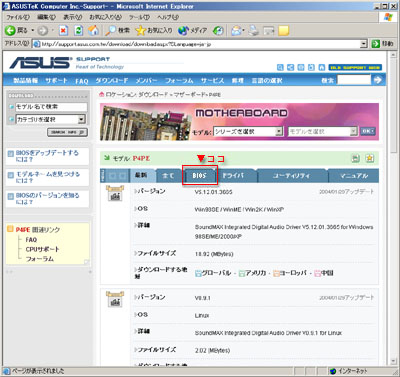The image size is (400, 377).
Task: Click the home icon left of yellow banner
Action: [x=322, y=67]
